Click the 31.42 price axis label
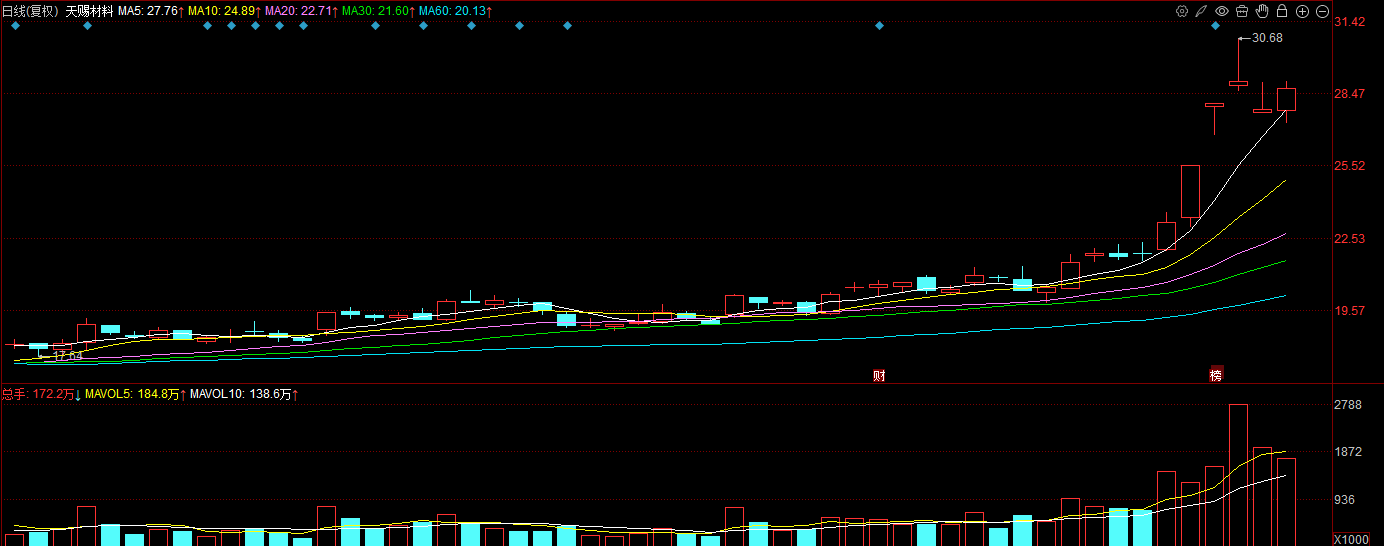Screen dimensions: 1384x546 pyautogui.click(x=1350, y=22)
